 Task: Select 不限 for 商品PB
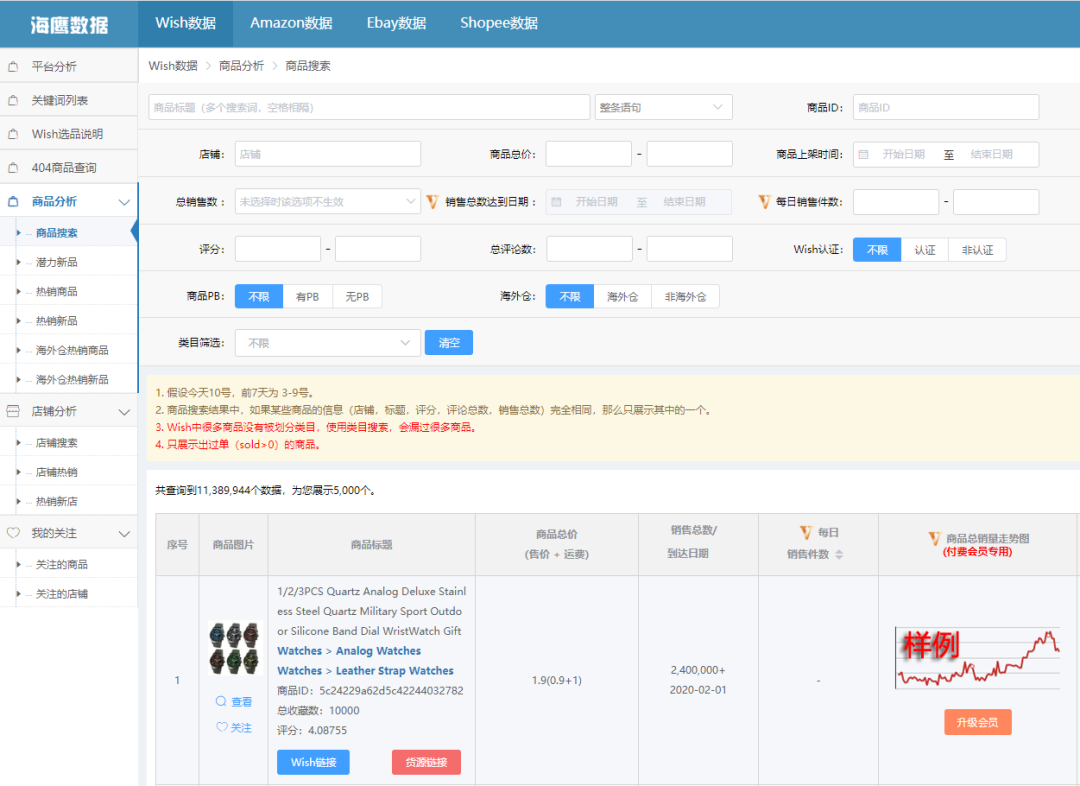coord(259,296)
